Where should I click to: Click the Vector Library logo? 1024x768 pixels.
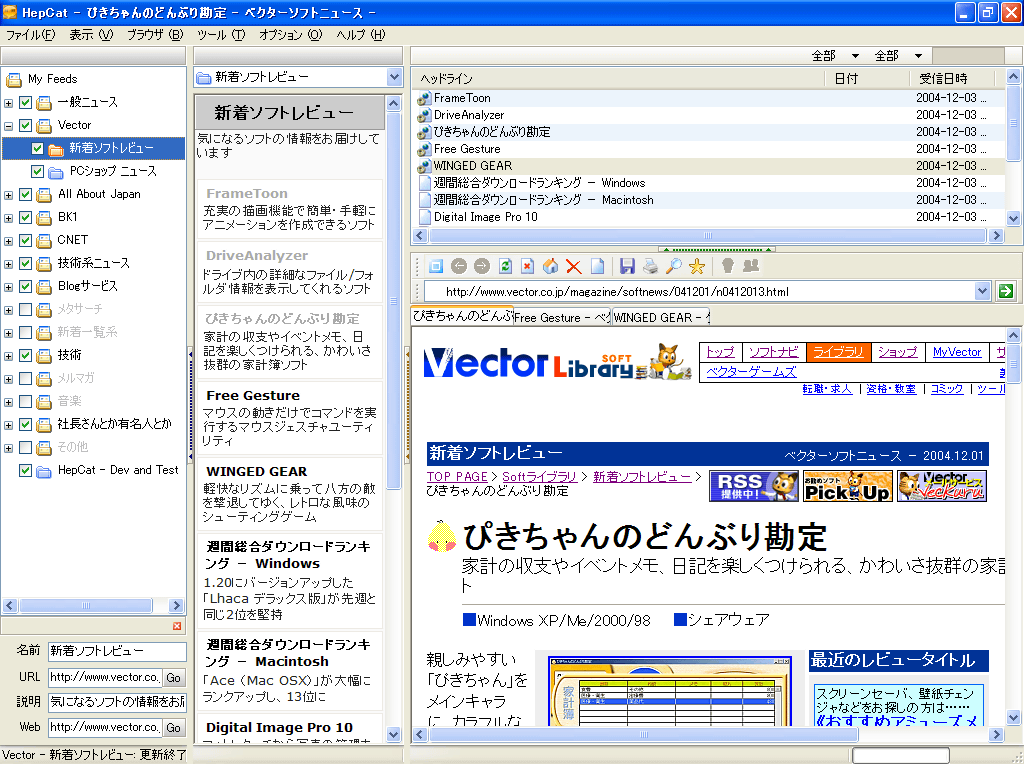click(x=557, y=362)
